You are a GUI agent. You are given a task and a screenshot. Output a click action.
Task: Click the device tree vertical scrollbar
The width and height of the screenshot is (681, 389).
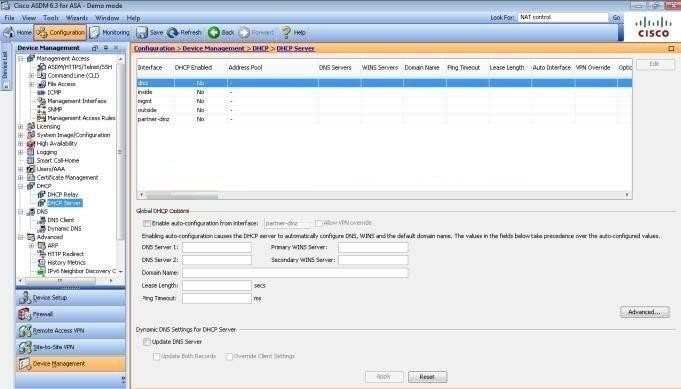120,152
